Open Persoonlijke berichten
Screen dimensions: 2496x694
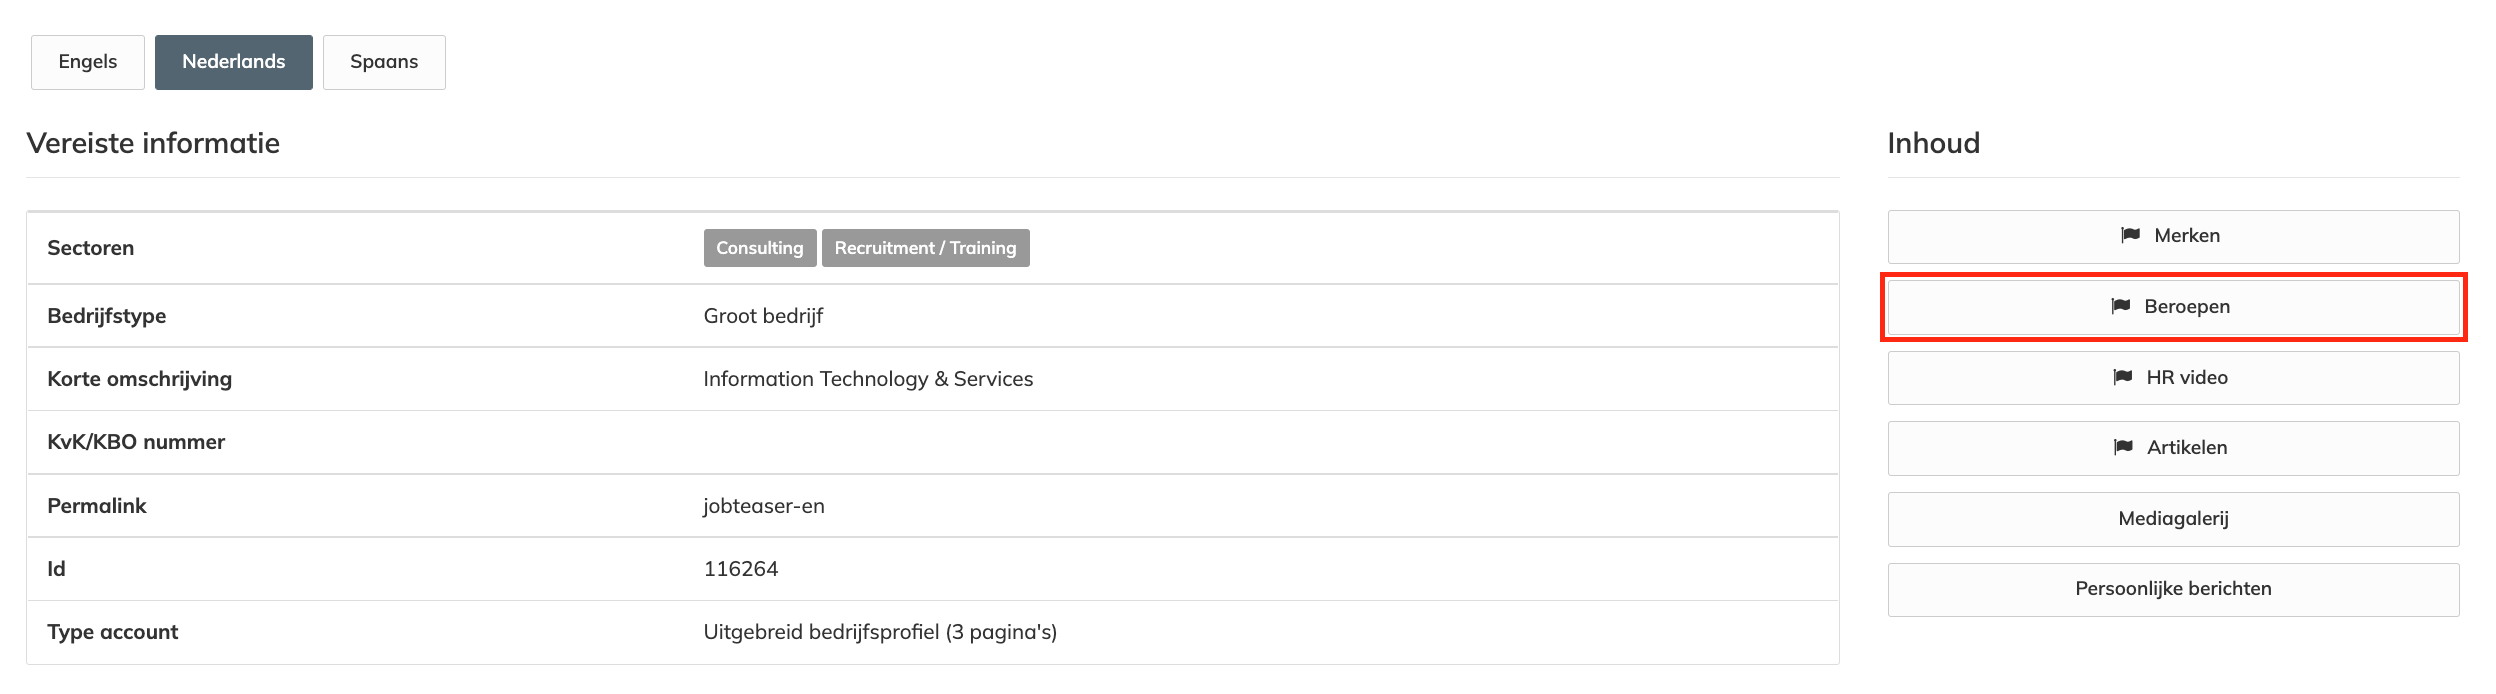pos(2173,590)
